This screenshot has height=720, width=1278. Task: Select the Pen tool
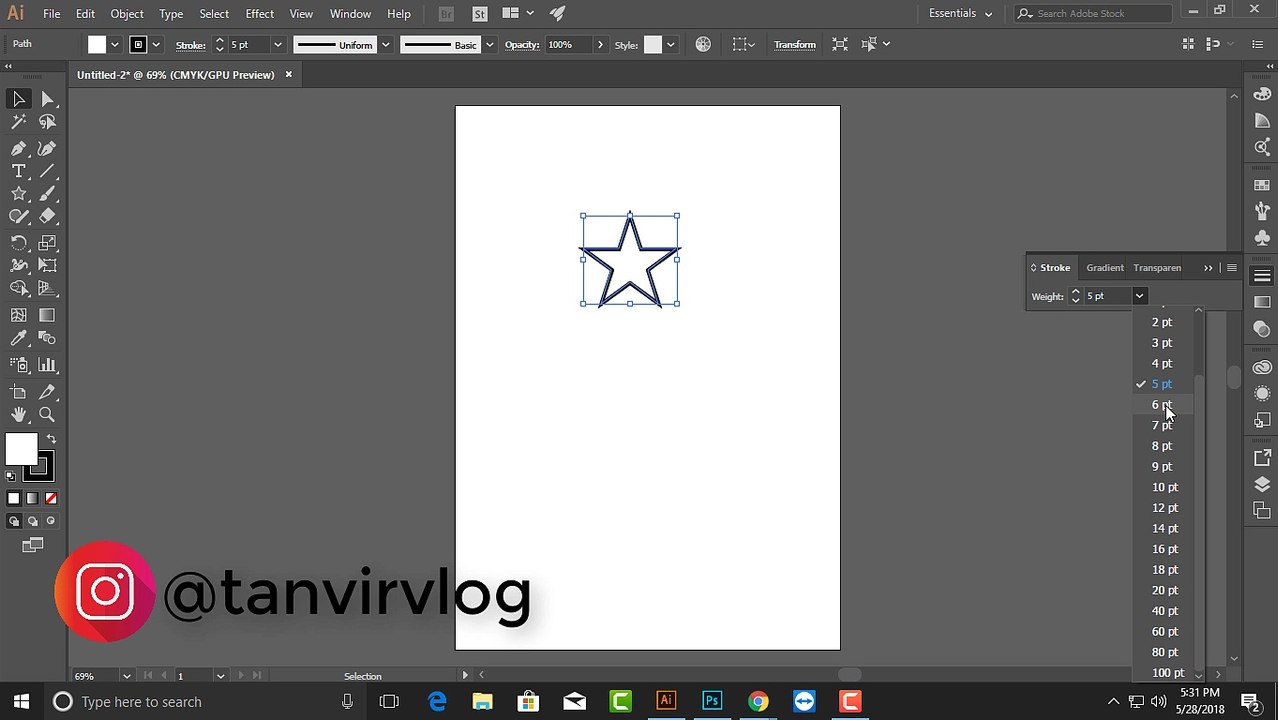pos(18,148)
